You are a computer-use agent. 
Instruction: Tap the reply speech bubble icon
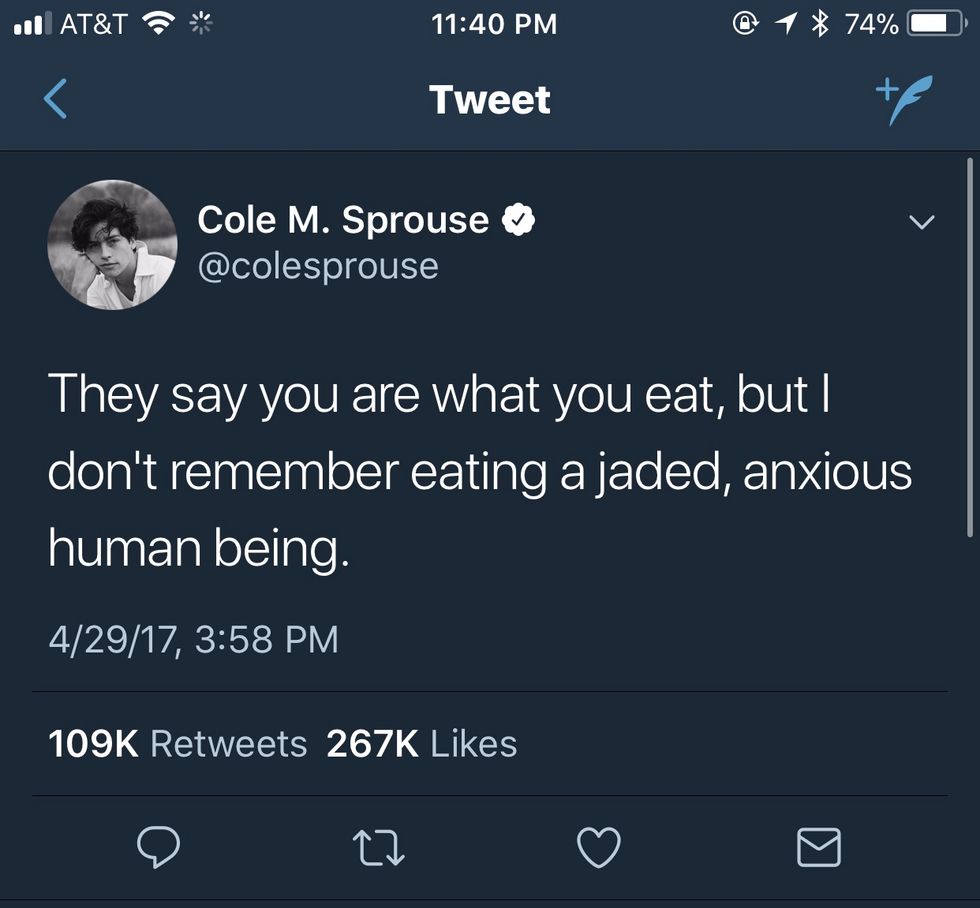click(x=158, y=848)
